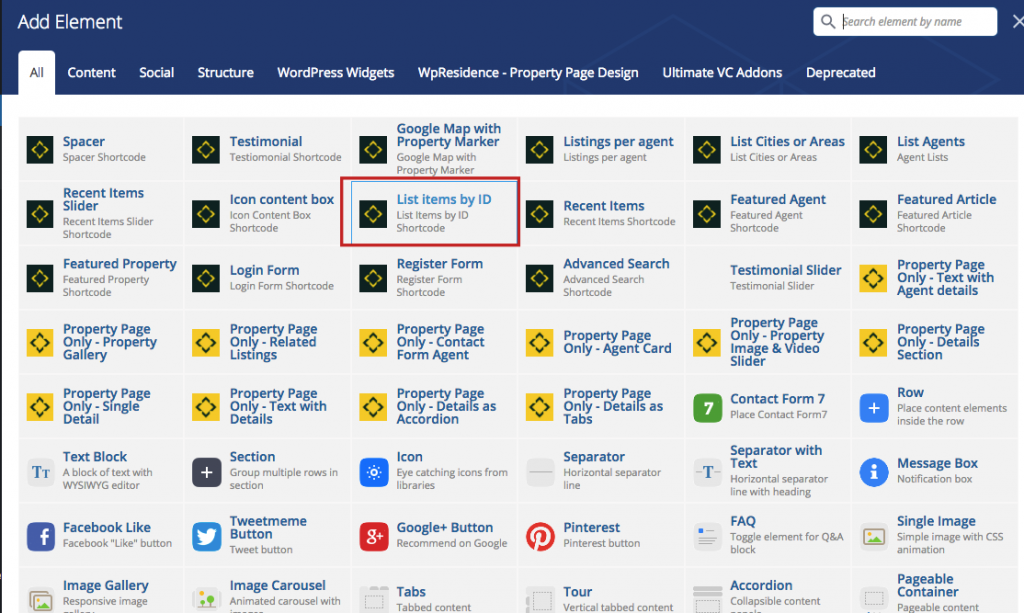
Task: Select the WordPress Widgets tab
Action: click(335, 73)
